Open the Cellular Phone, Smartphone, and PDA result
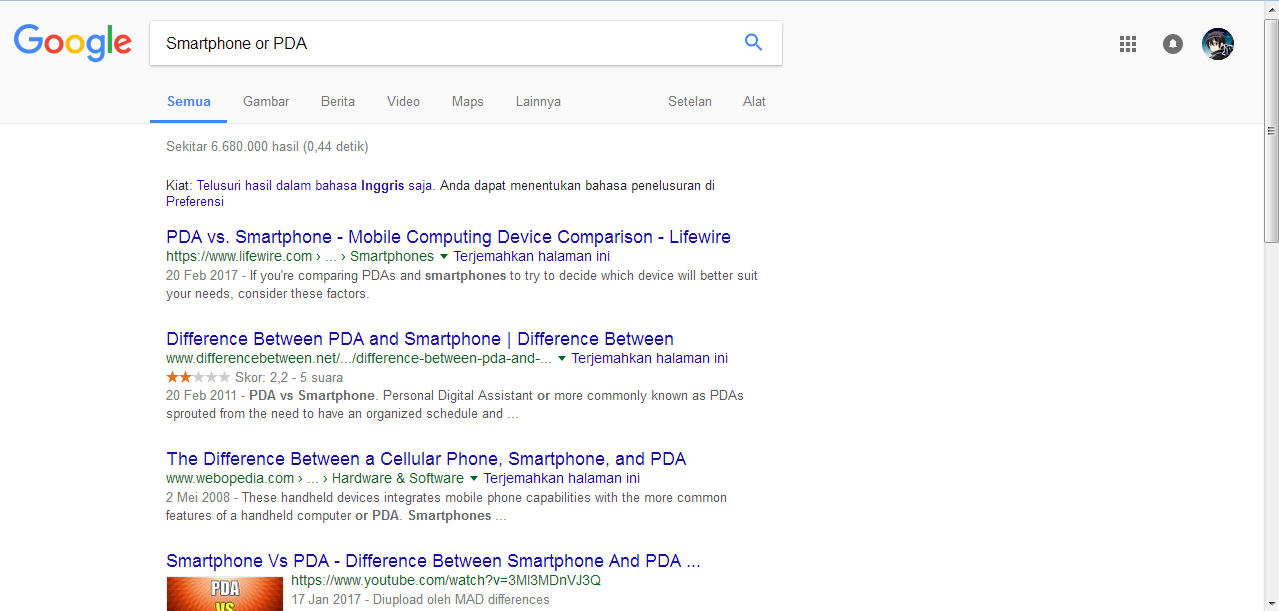This screenshot has width=1279, height=611. [426, 459]
